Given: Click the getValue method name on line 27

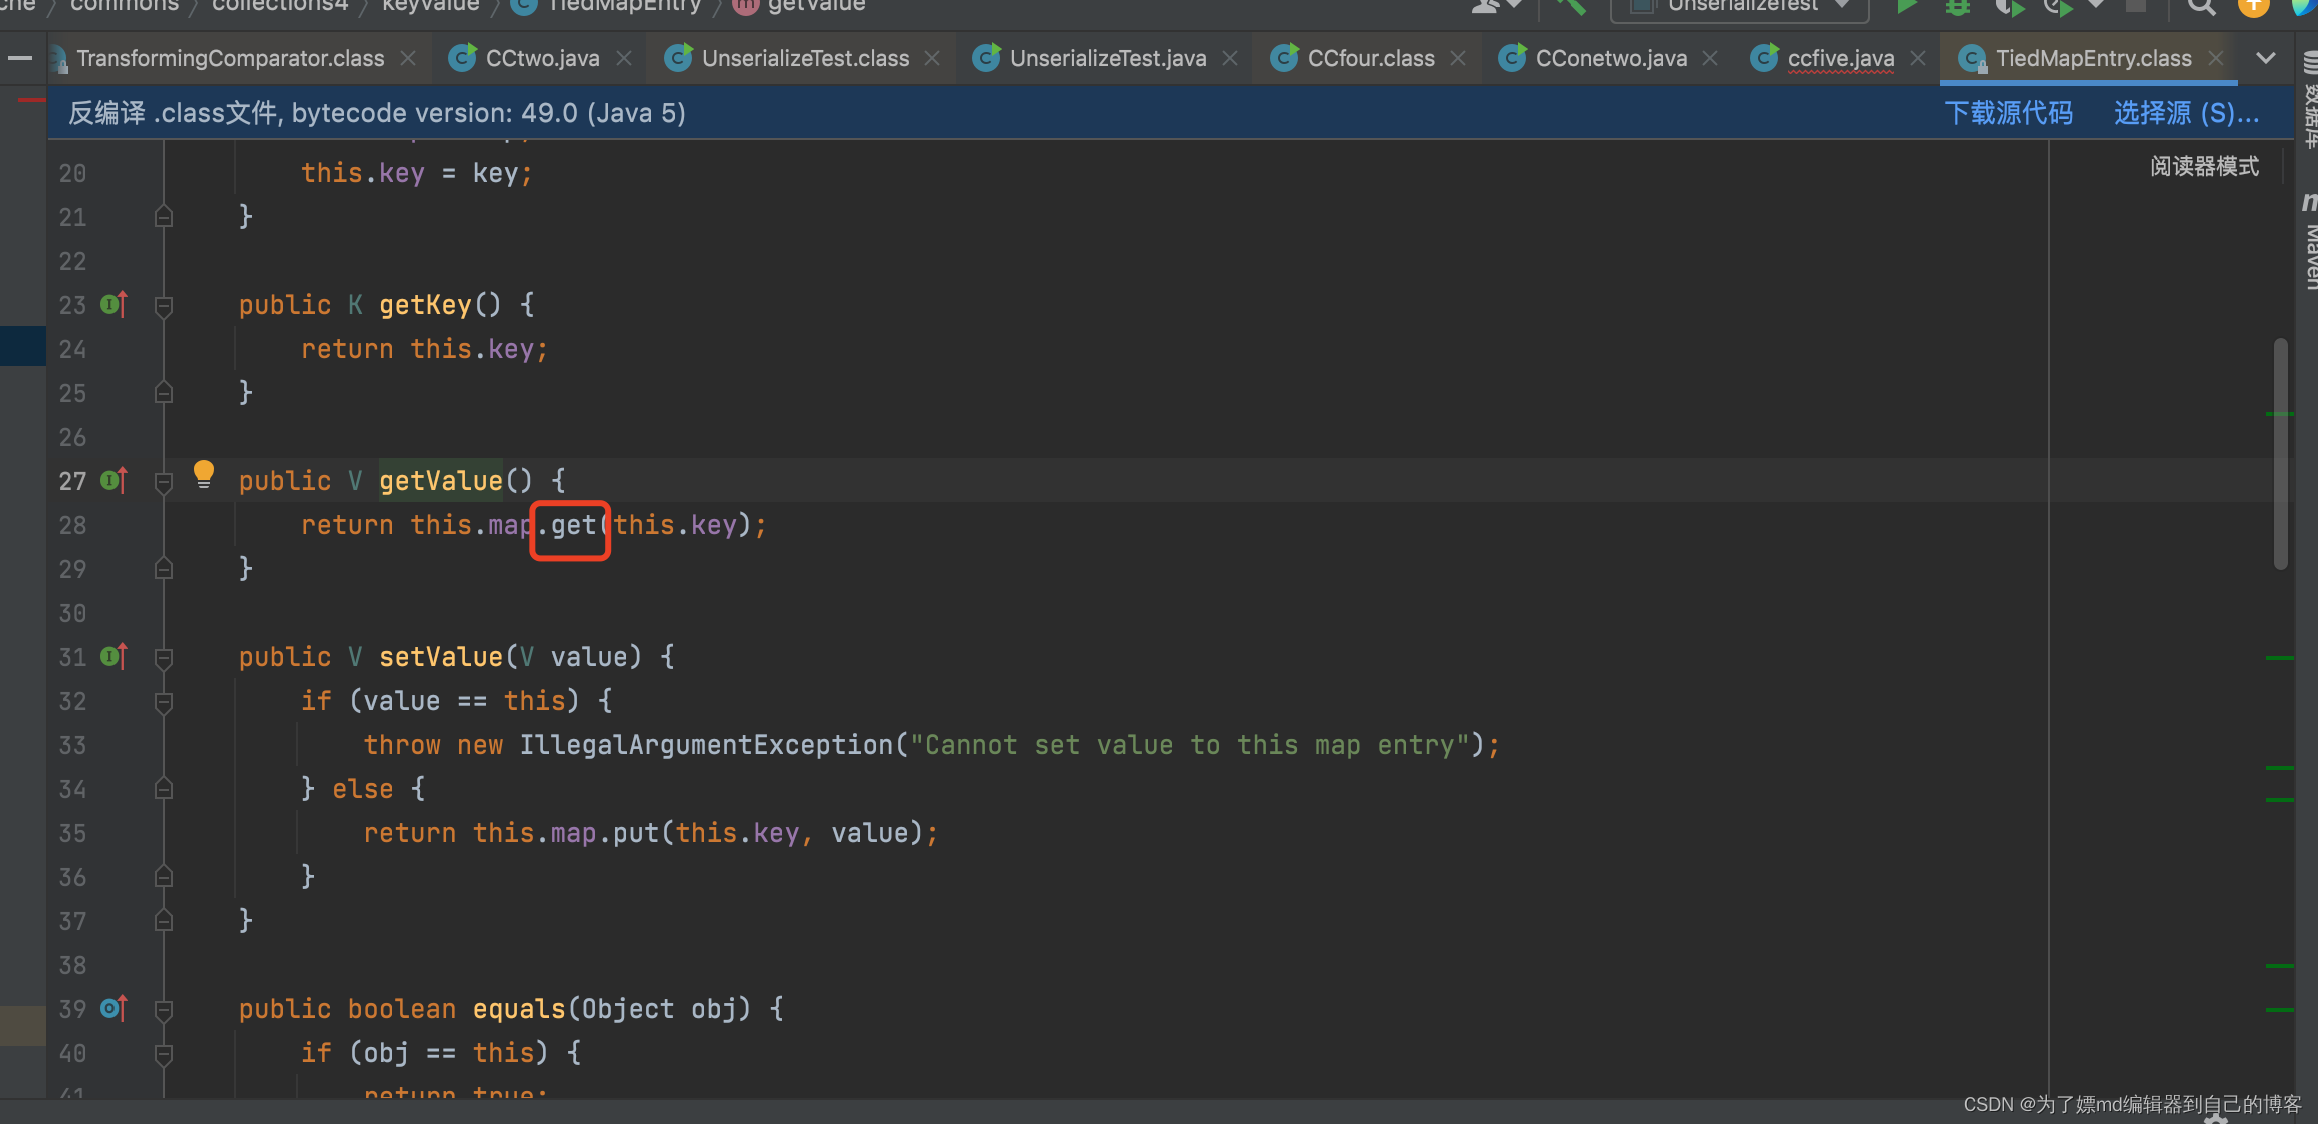Looking at the screenshot, I should (441, 481).
